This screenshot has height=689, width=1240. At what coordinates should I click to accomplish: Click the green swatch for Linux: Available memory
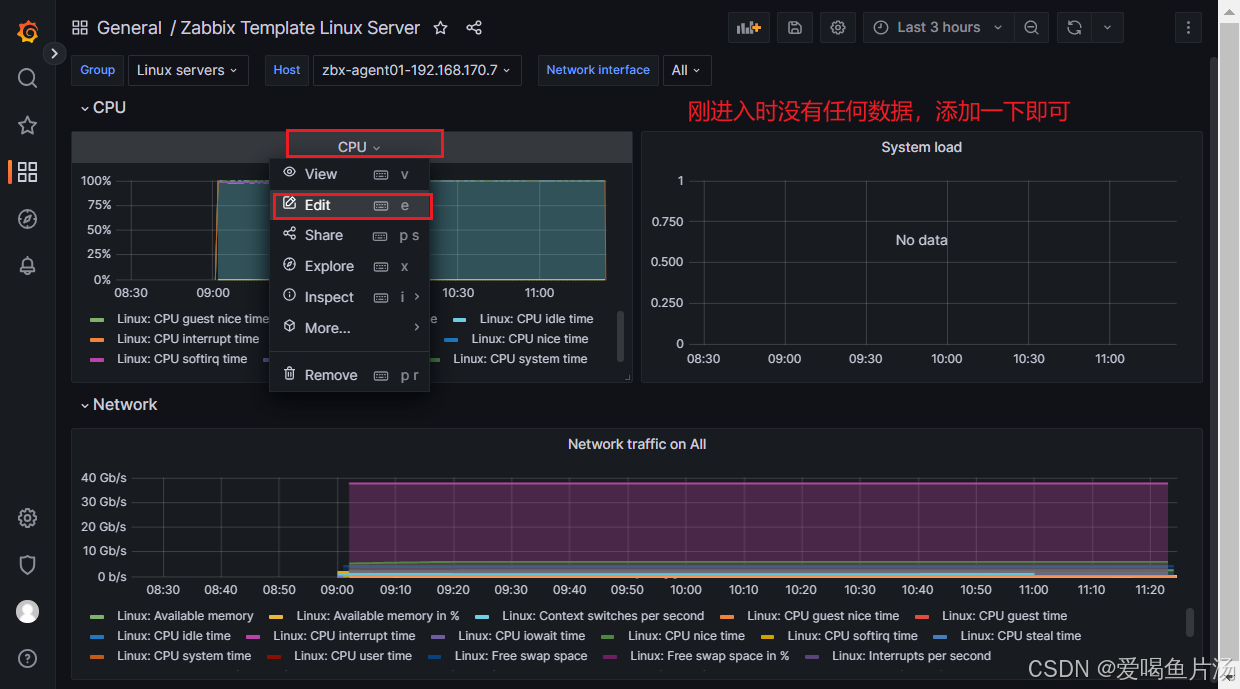(x=97, y=616)
